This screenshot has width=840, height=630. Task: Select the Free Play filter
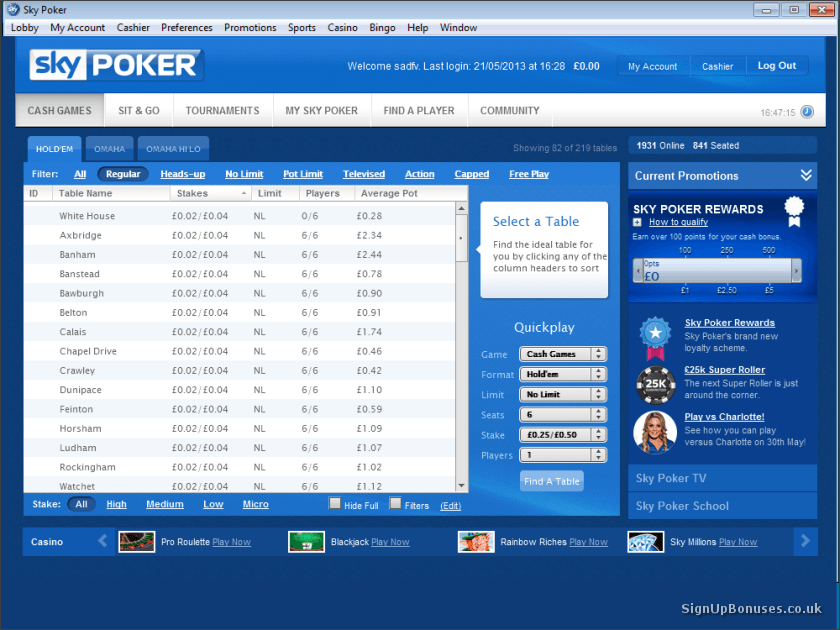click(529, 174)
